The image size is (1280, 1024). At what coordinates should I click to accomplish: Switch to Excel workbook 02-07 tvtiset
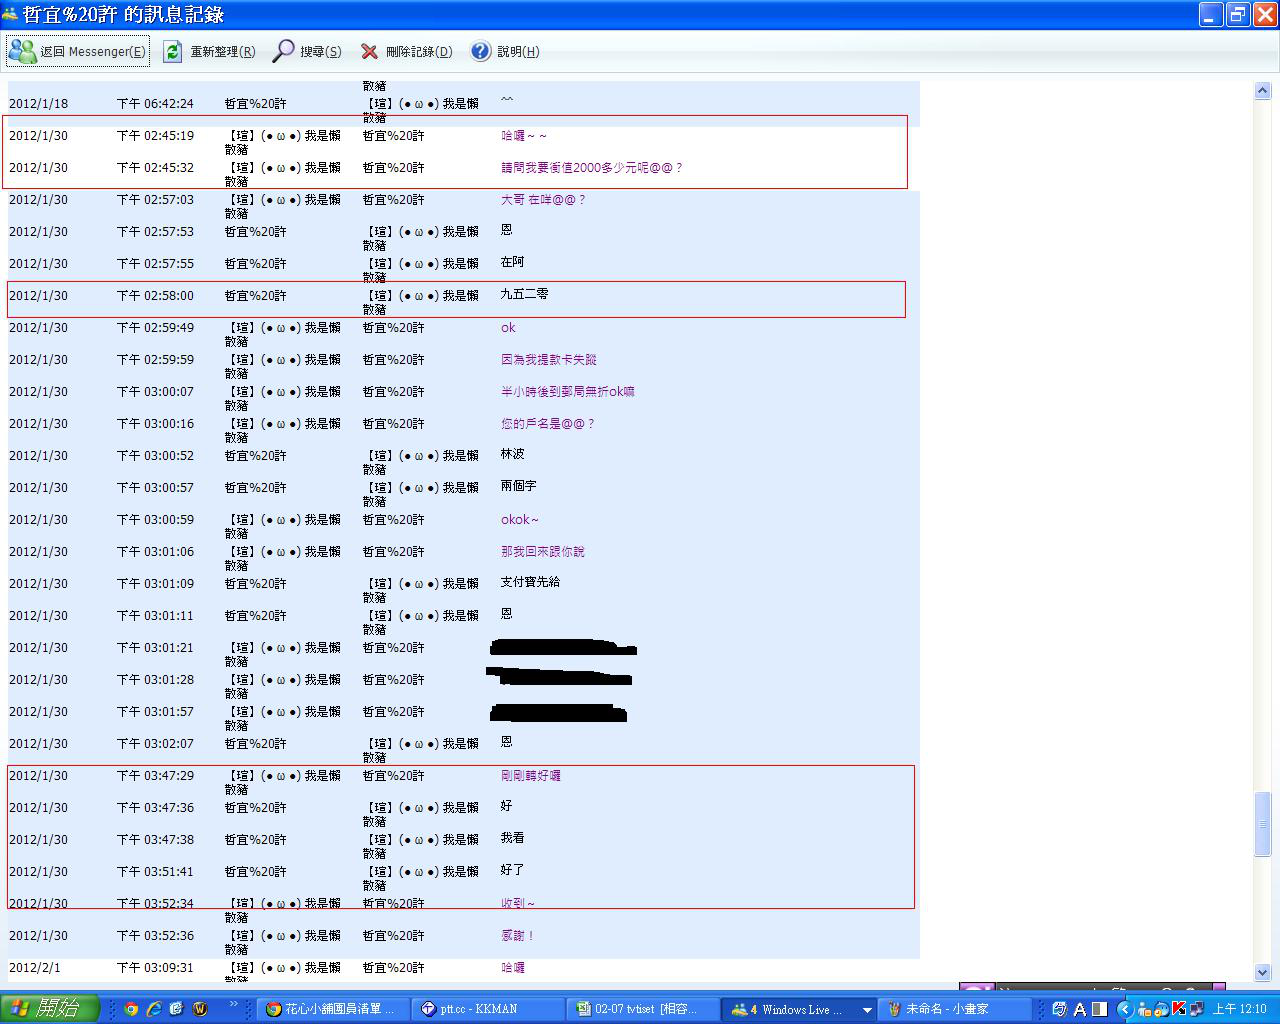point(643,1009)
